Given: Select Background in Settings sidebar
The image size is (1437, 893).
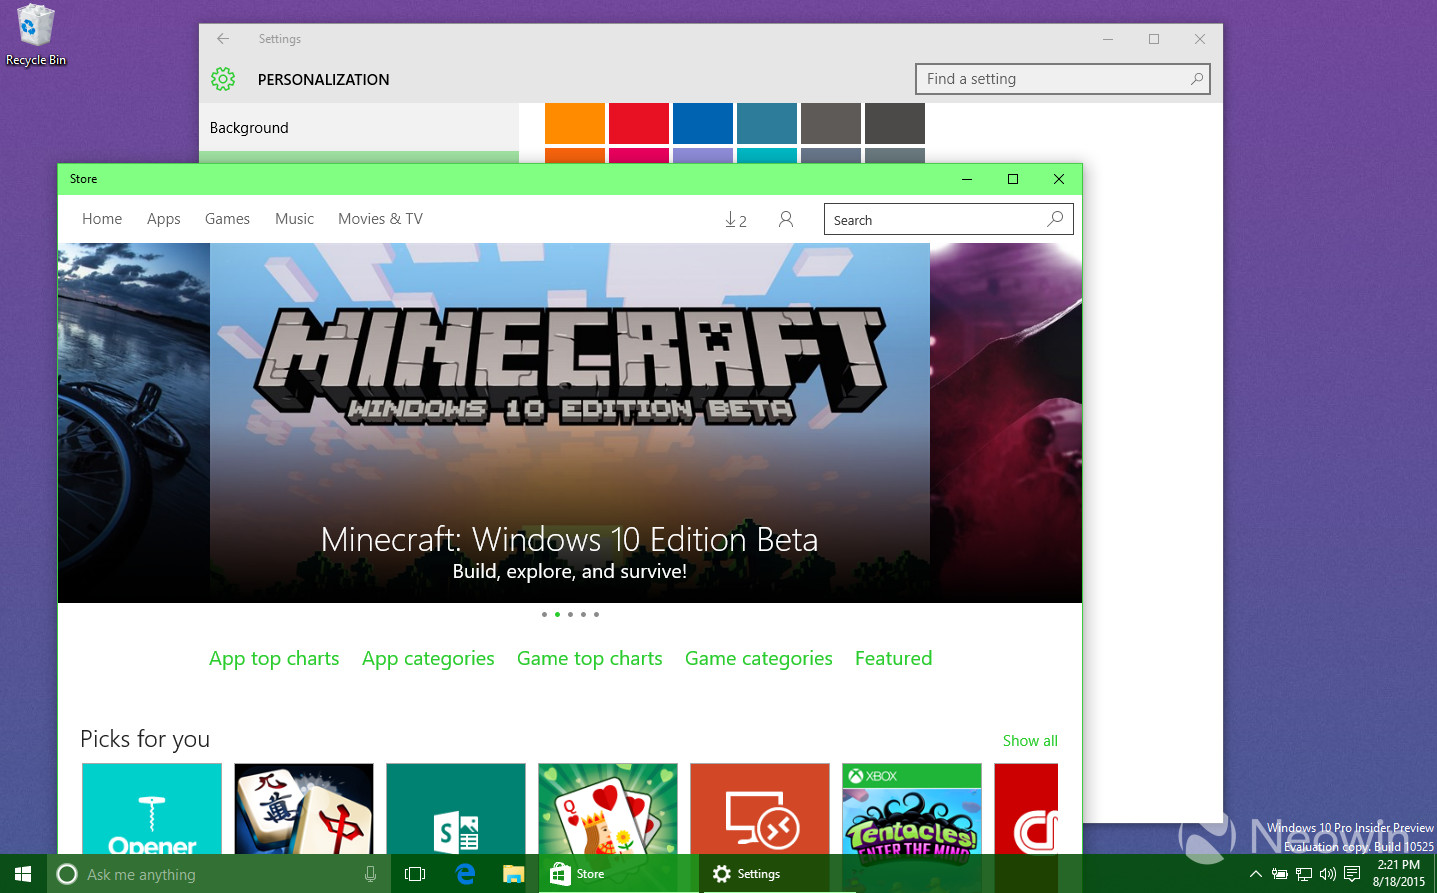Looking at the screenshot, I should [x=359, y=128].
